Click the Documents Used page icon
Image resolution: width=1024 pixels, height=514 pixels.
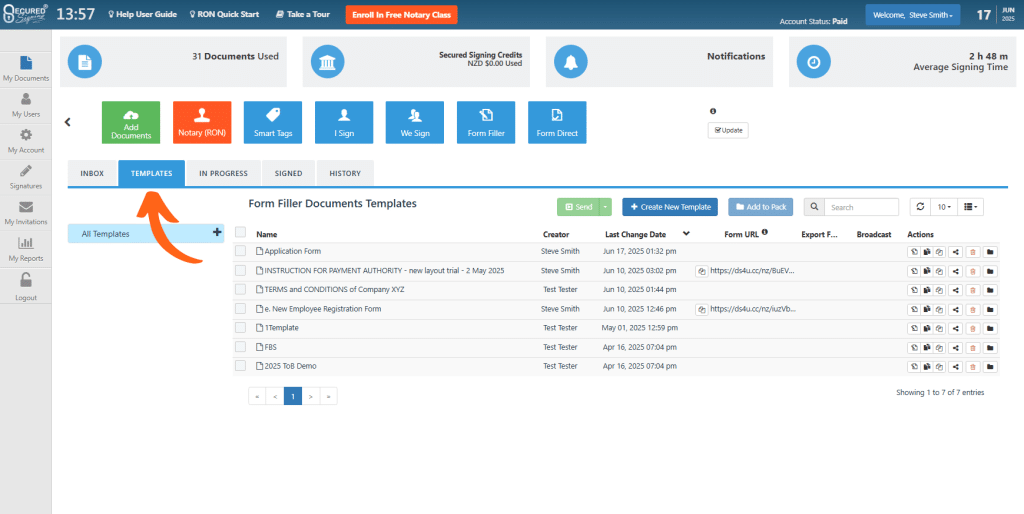pyautogui.click(x=85, y=62)
